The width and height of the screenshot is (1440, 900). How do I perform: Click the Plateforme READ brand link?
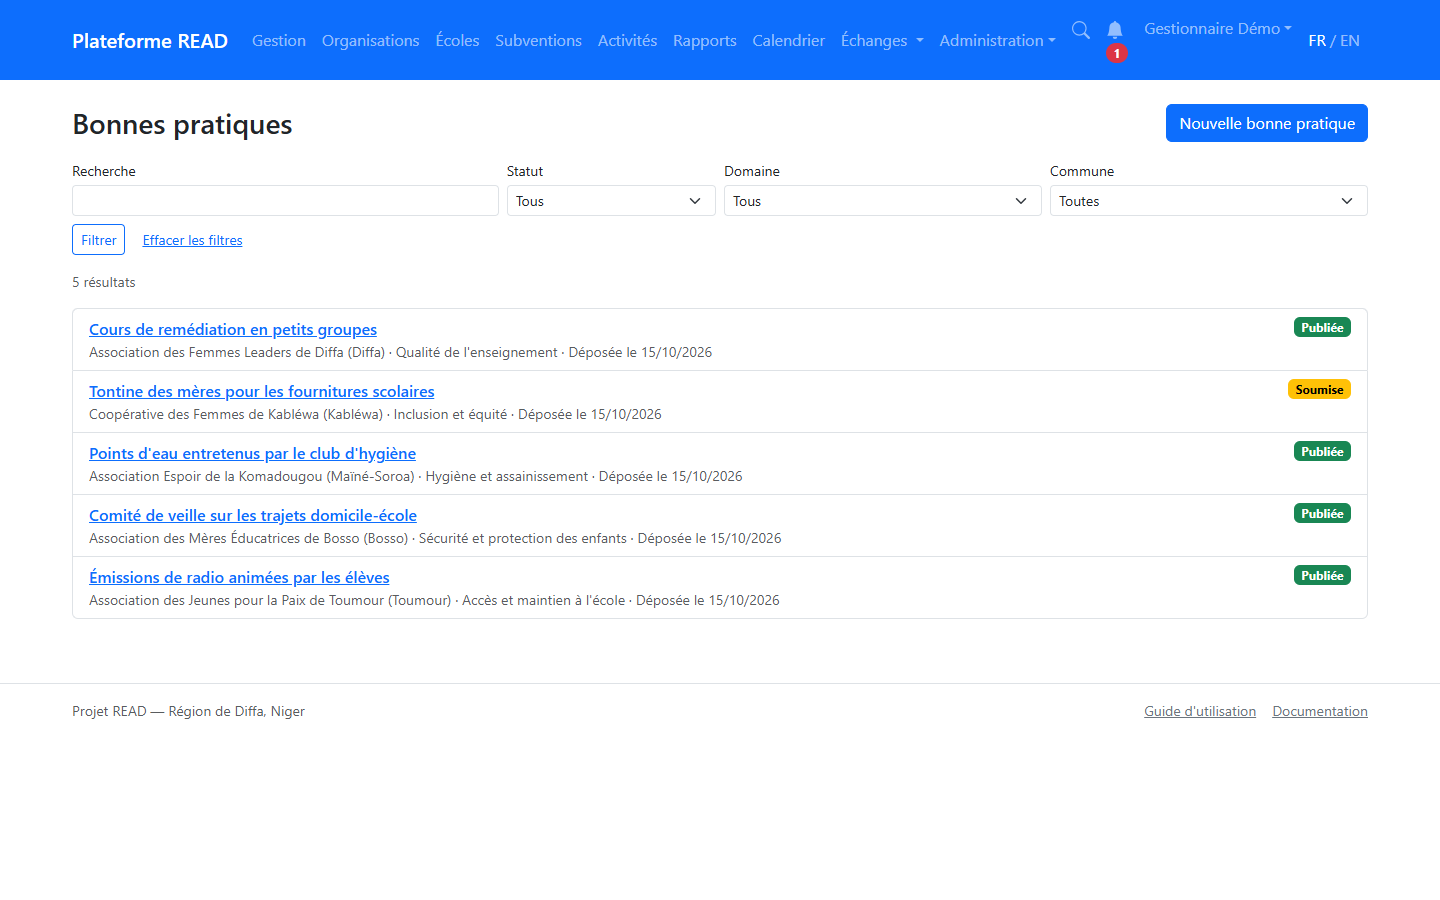click(150, 41)
